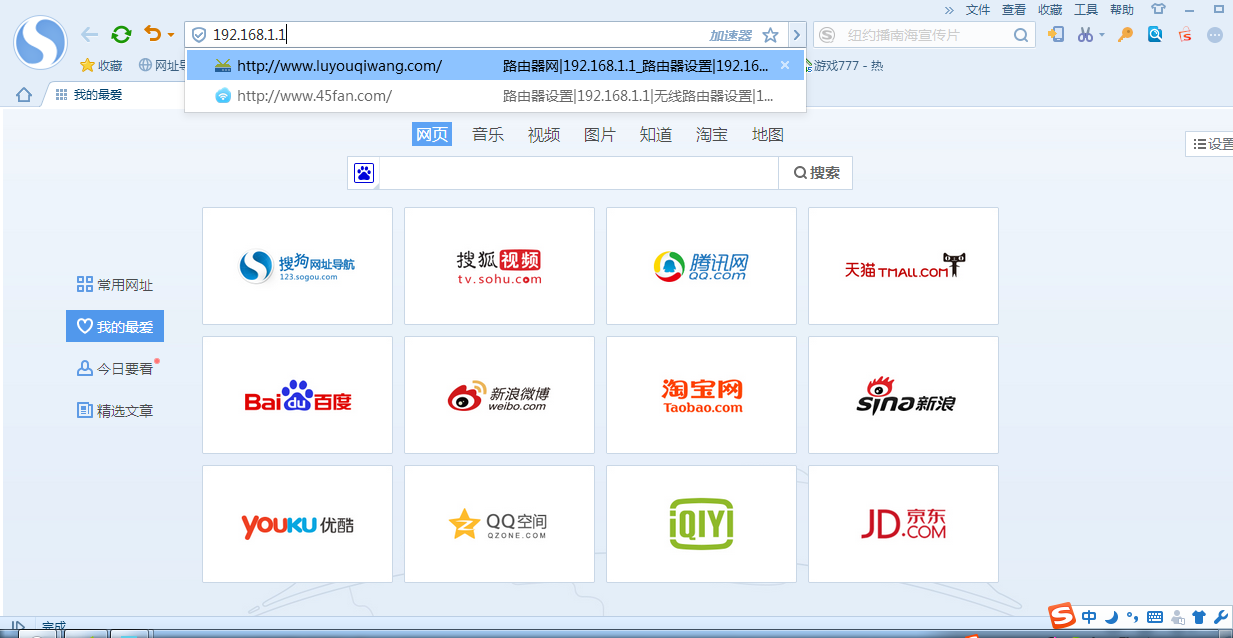
Task: Choose the luyouqiwang.com address suggestion
Action: [x=495, y=66]
